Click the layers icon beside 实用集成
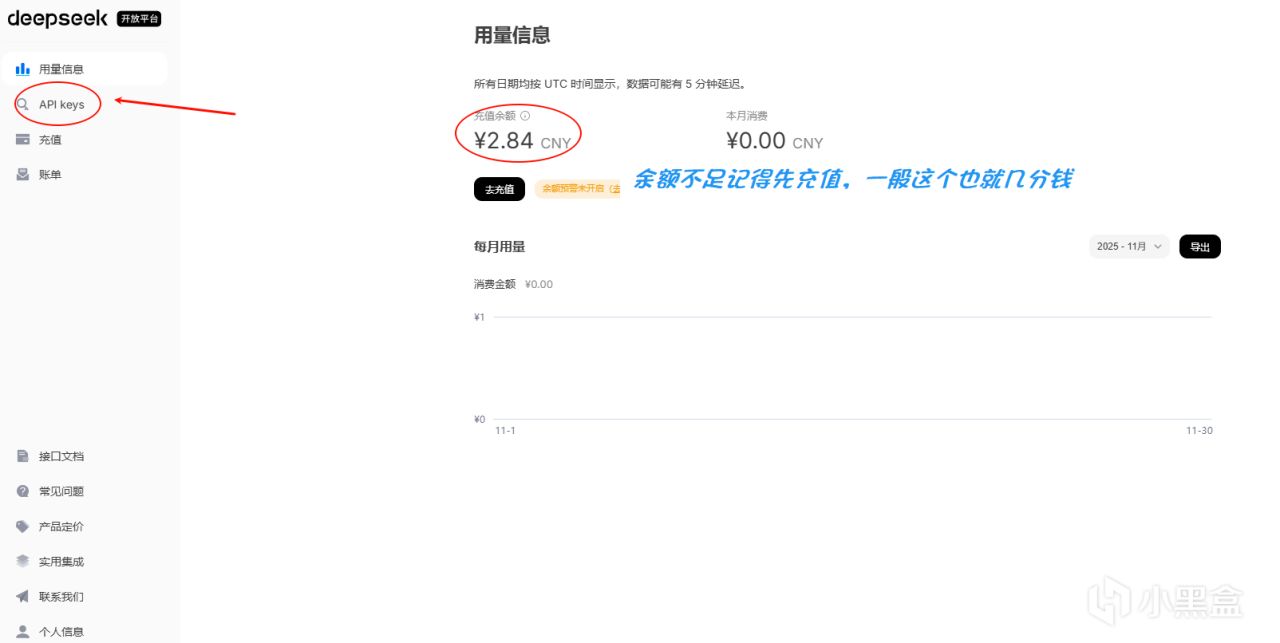The image size is (1280, 643). pos(22,561)
